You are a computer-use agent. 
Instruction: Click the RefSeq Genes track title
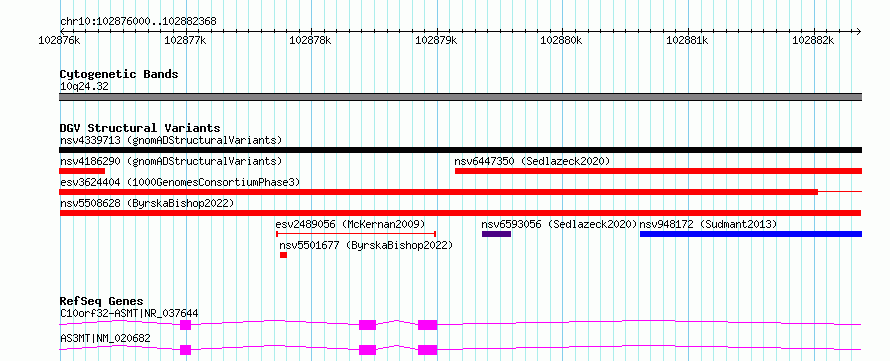(102, 301)
